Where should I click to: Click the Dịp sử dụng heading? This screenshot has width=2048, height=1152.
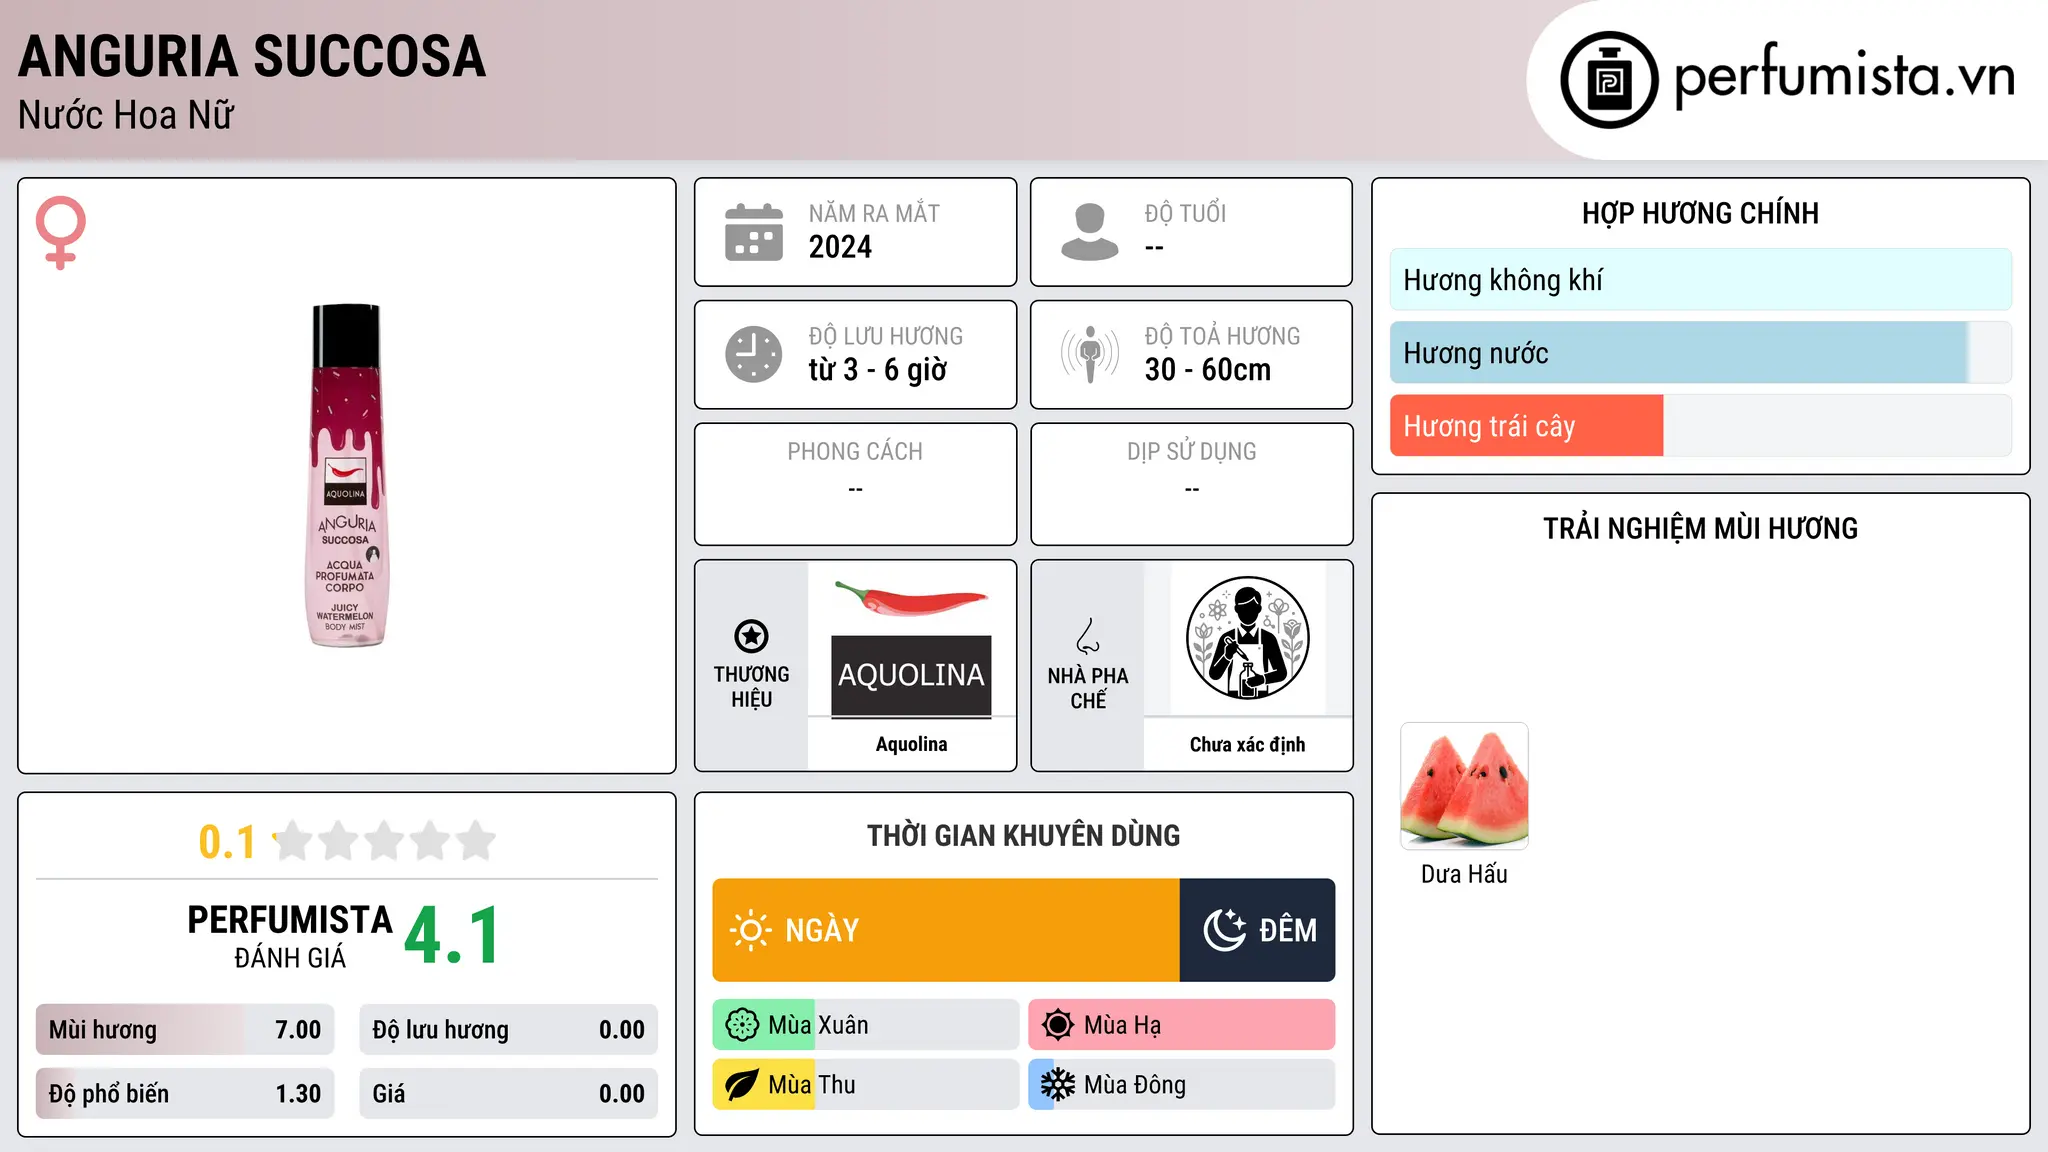click(x=1191, y=452)
